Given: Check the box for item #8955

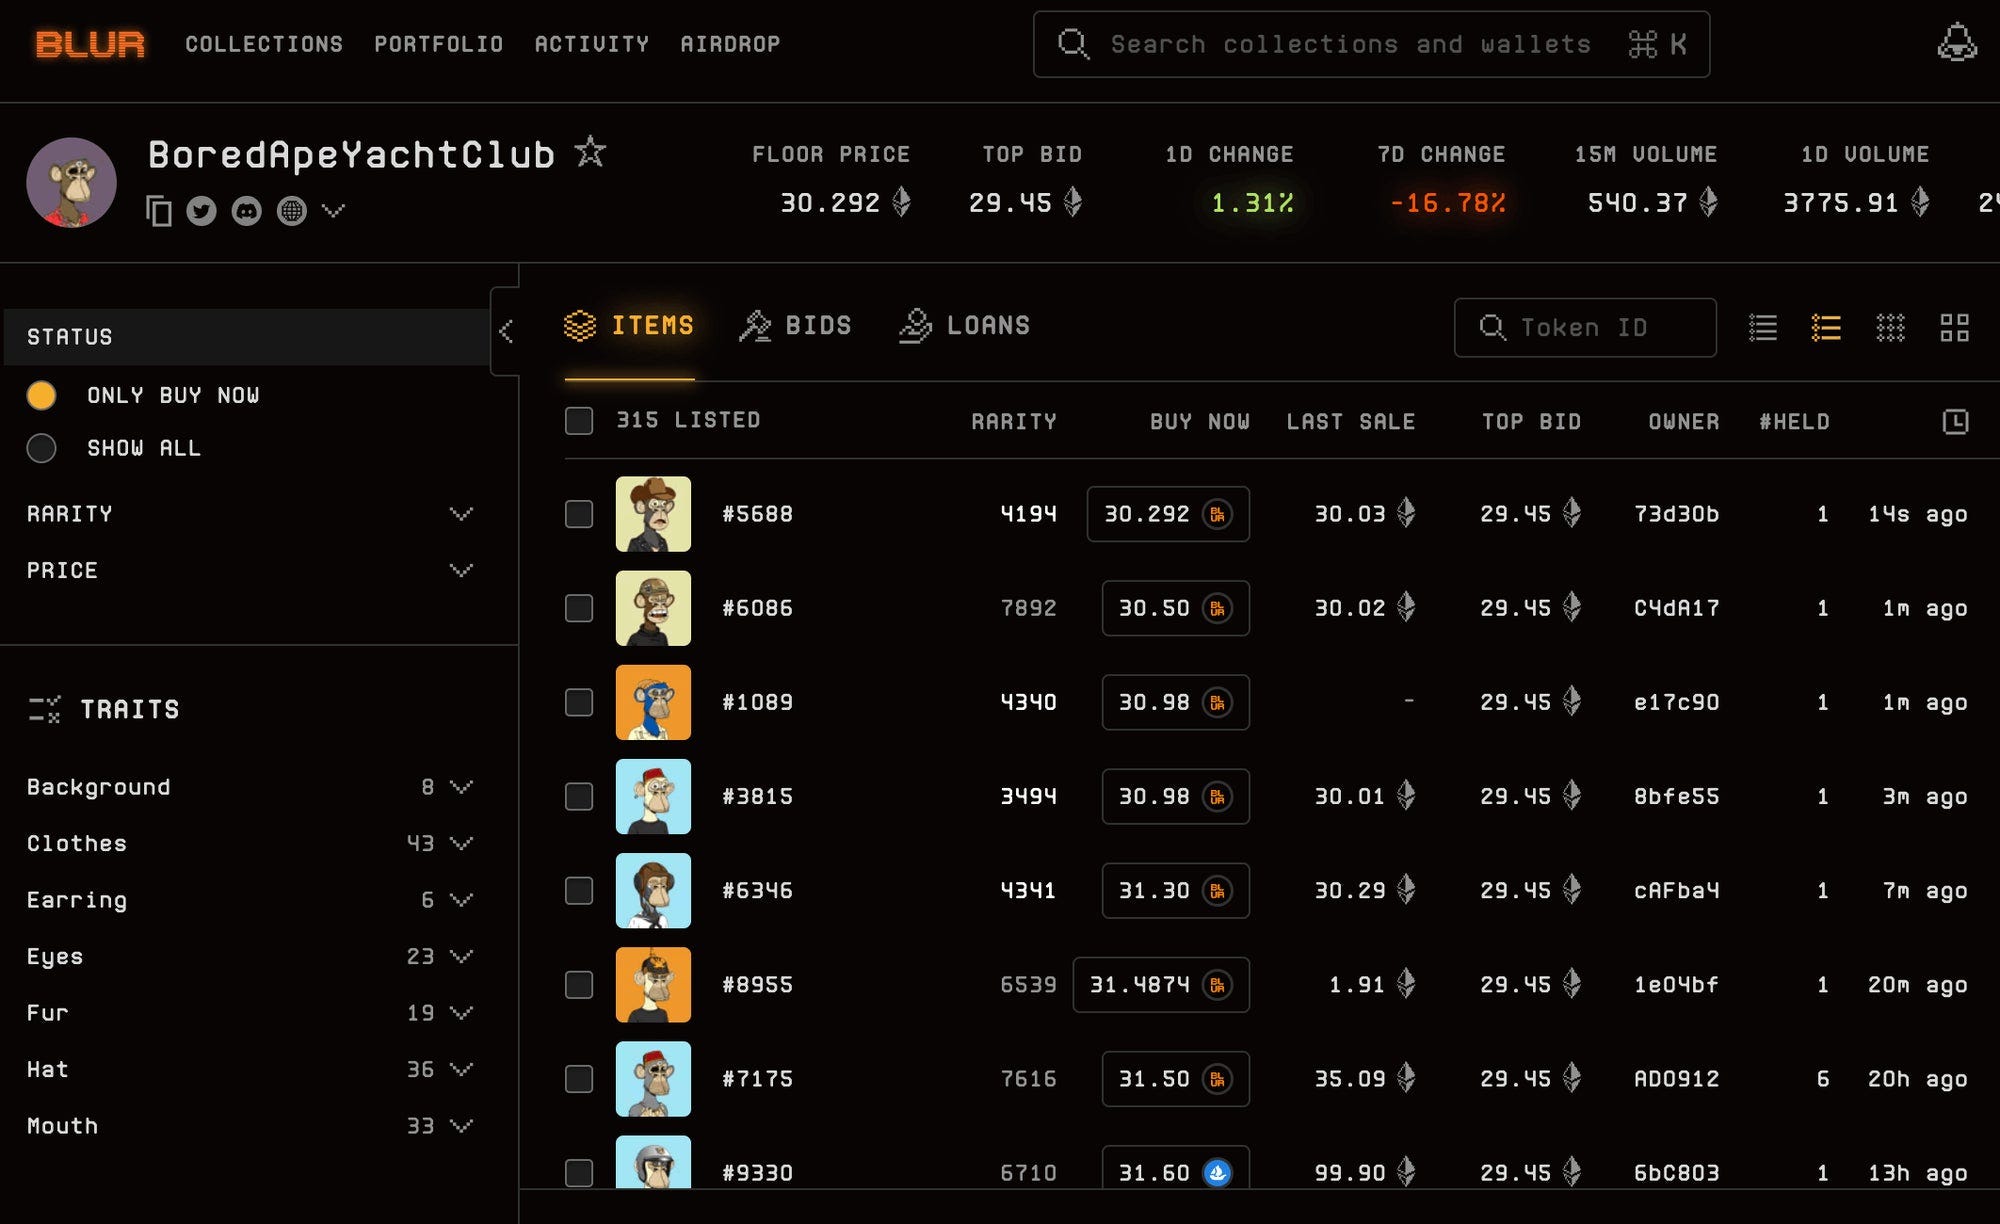Looking at the screenshot, I should click(579, 985).
